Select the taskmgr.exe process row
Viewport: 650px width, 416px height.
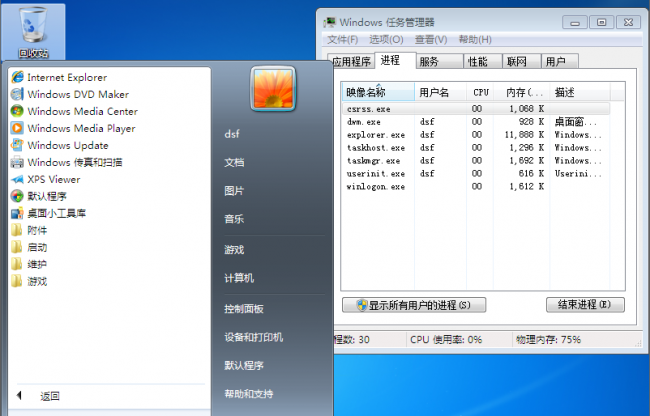(476, 160)
